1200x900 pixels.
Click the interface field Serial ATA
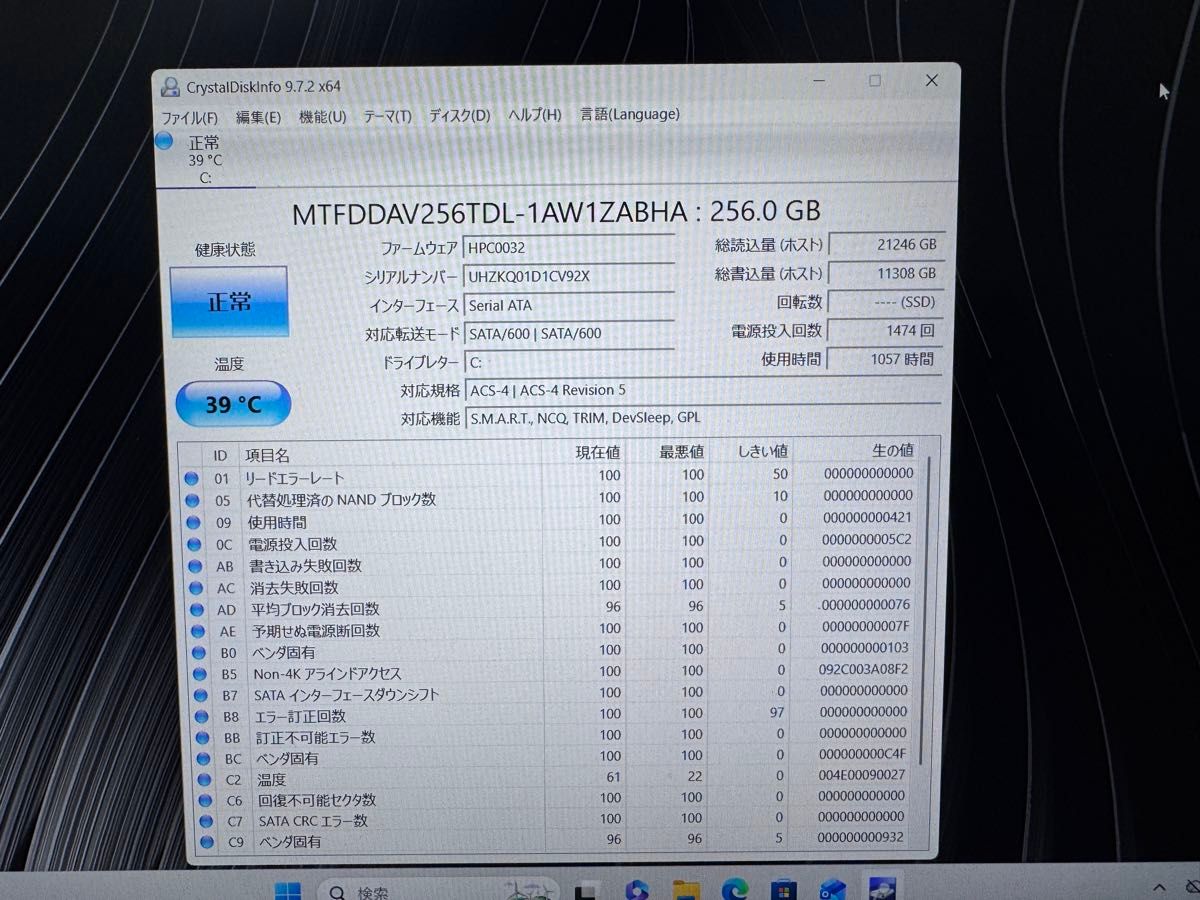(x=569, y=305)
